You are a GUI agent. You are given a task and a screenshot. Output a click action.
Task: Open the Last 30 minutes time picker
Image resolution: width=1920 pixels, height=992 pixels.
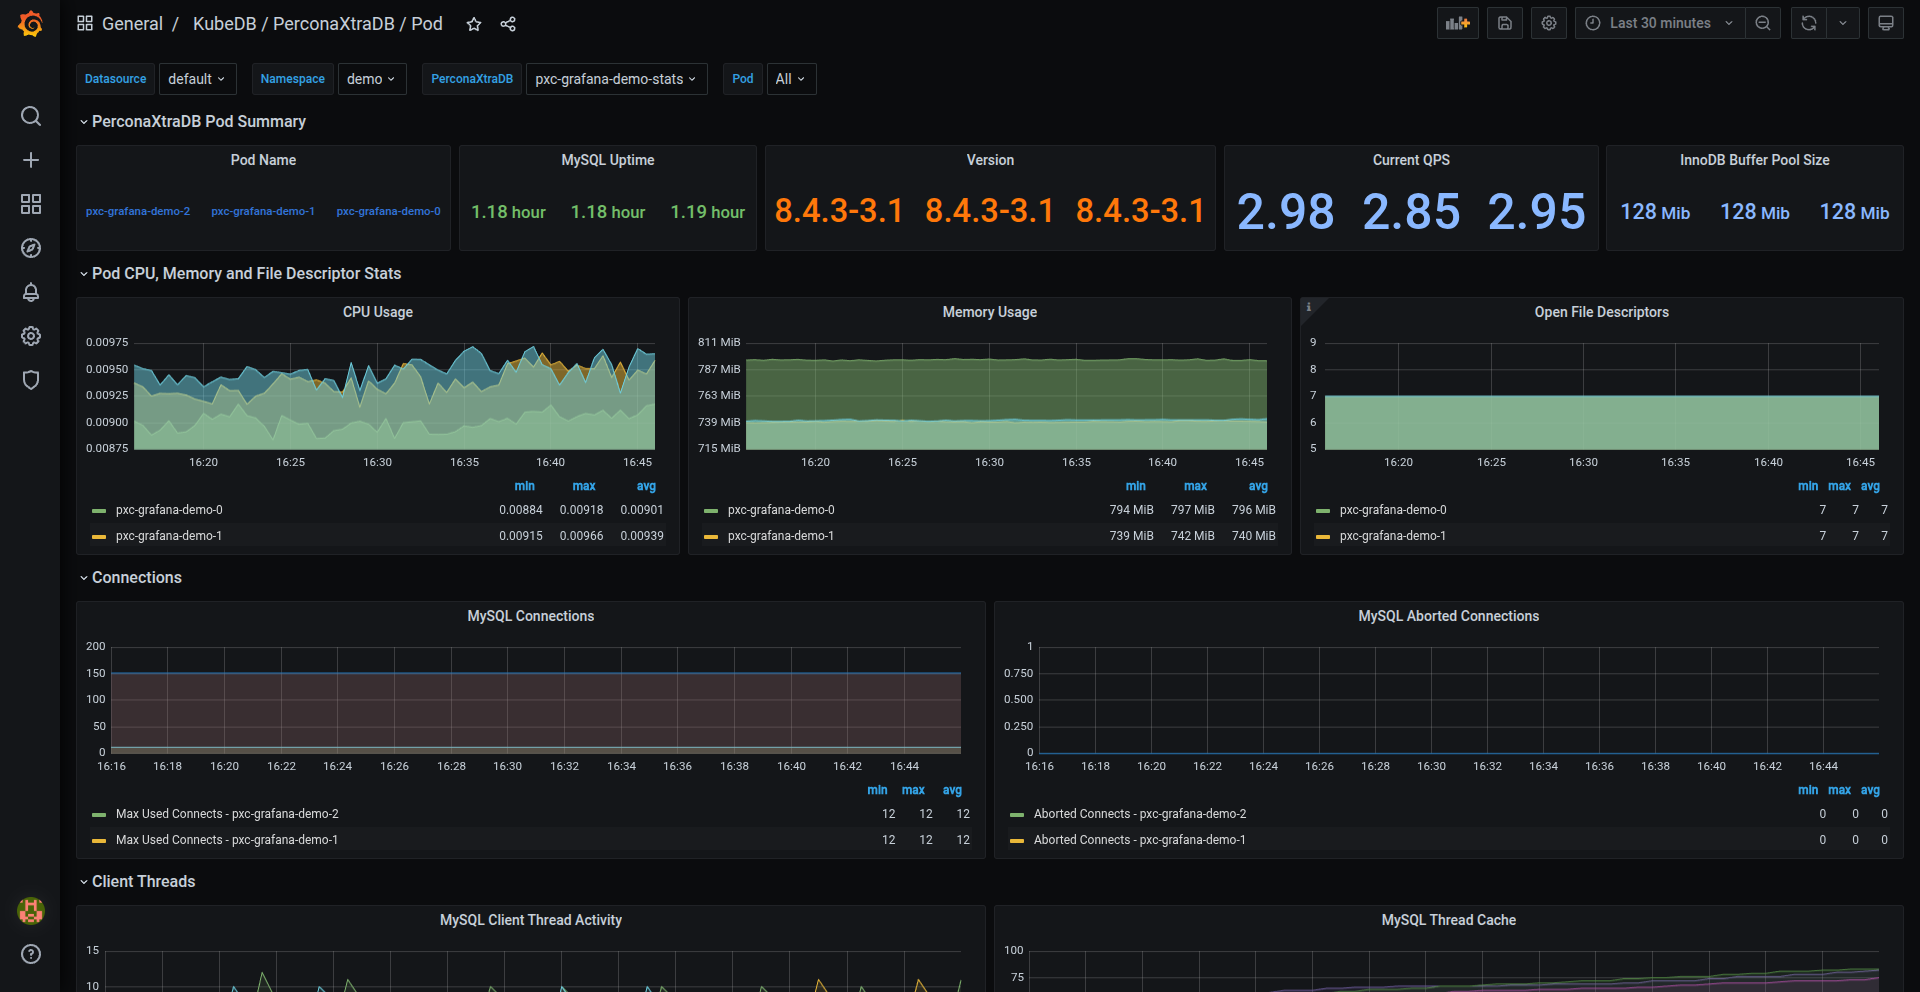click(x=1660, y=23)
